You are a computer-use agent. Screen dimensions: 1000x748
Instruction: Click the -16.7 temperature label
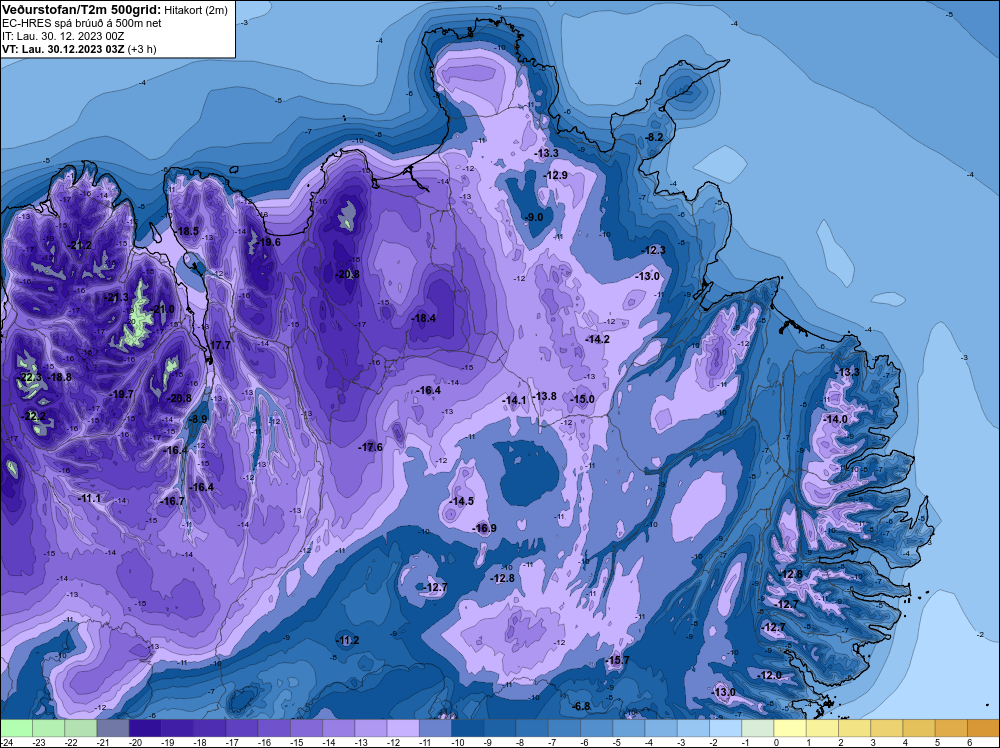[173, 501]
